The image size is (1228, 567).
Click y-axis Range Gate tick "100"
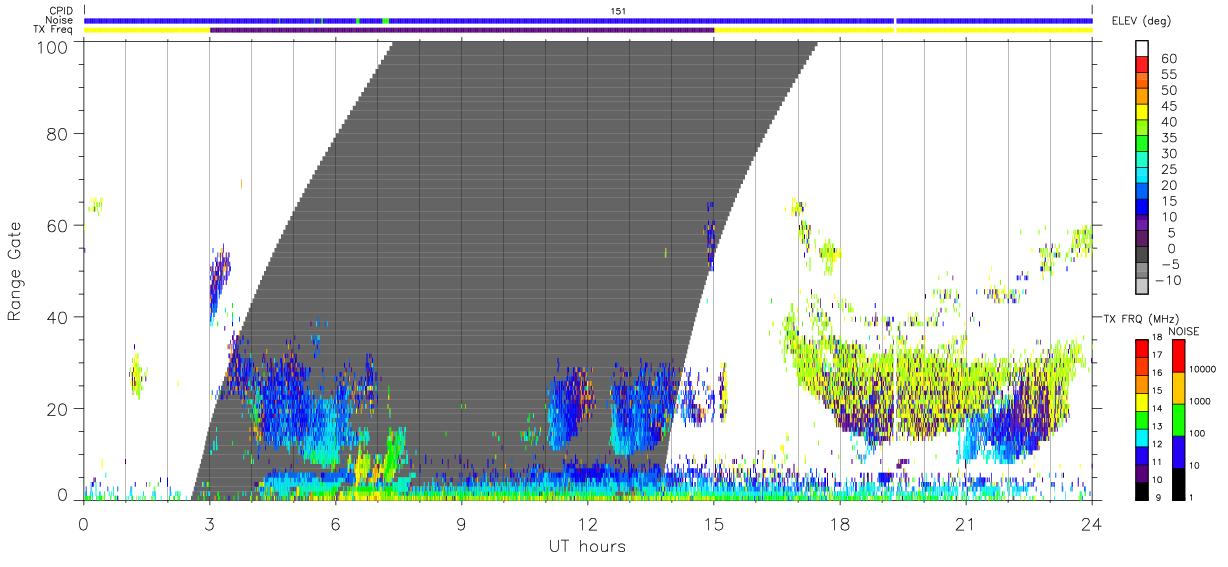coord(55,46)
